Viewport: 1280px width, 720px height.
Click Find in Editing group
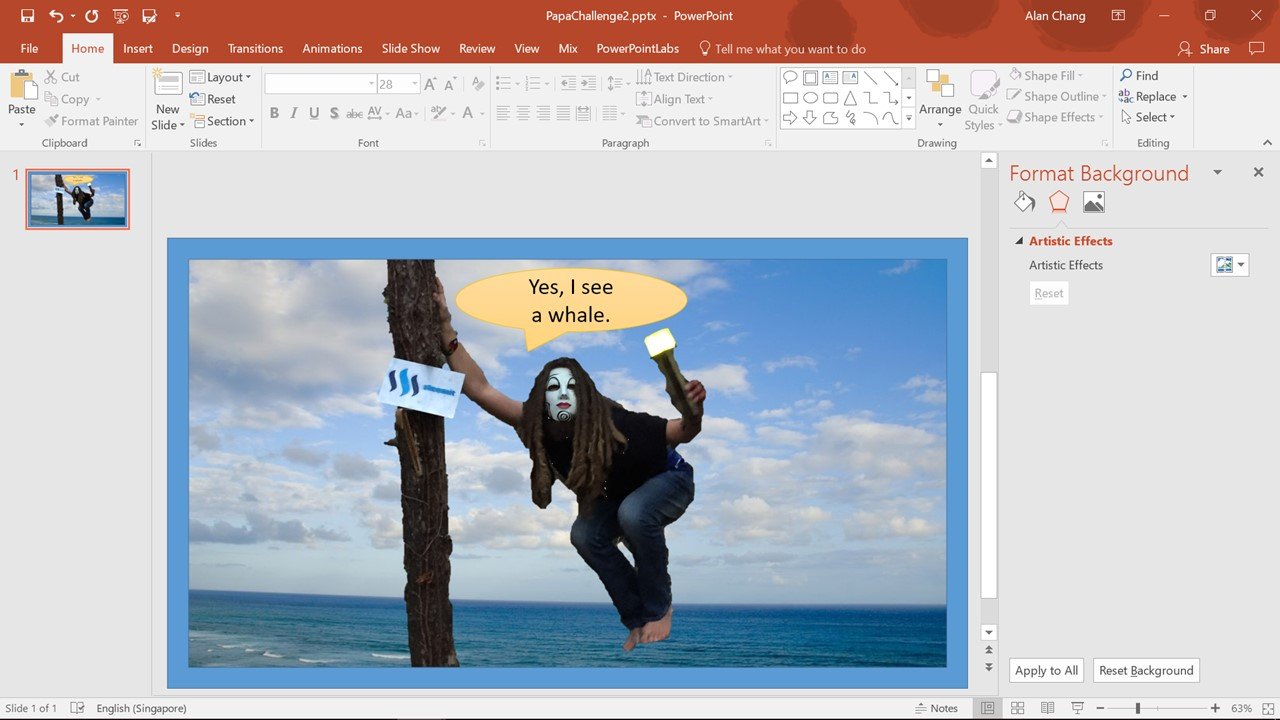pos(1139,75)
